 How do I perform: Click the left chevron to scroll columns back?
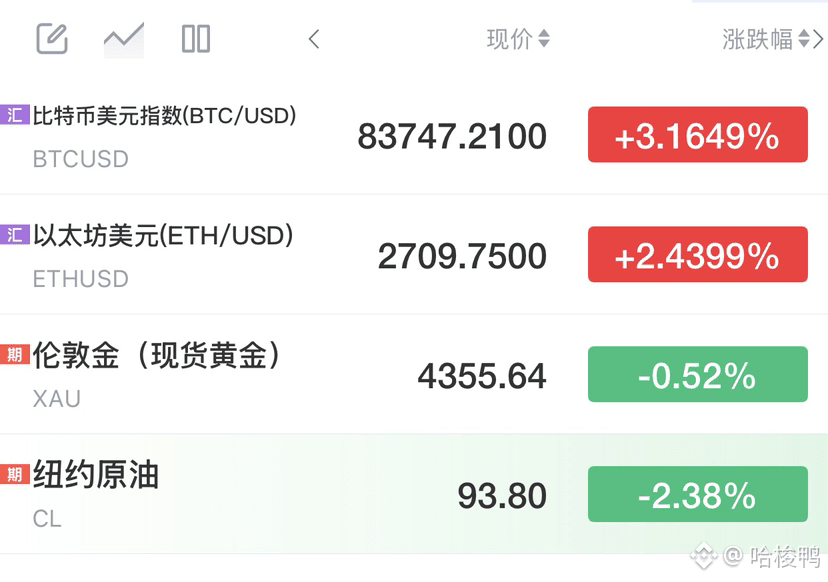pyautogui.click(x=314, y=39)
